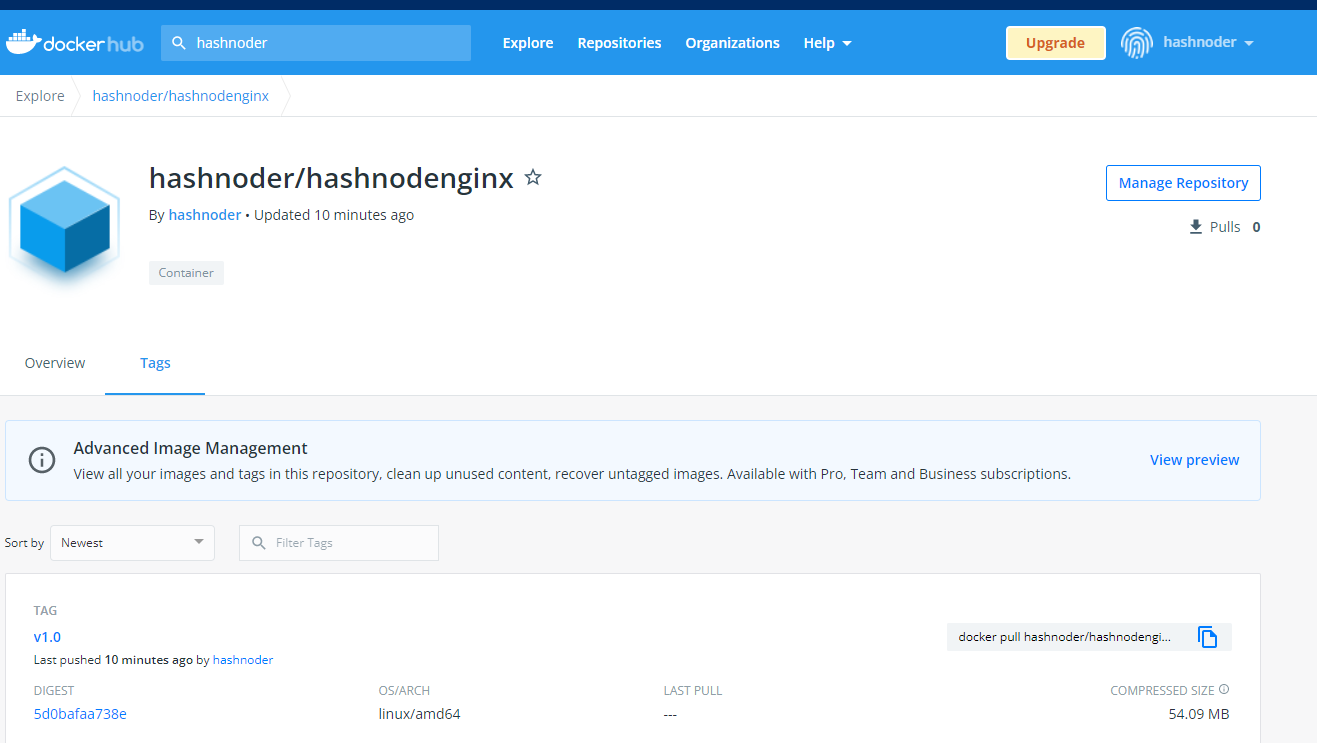
Task: Click the info icon in the Advanced Image Management banner
Action: point(41,460)
